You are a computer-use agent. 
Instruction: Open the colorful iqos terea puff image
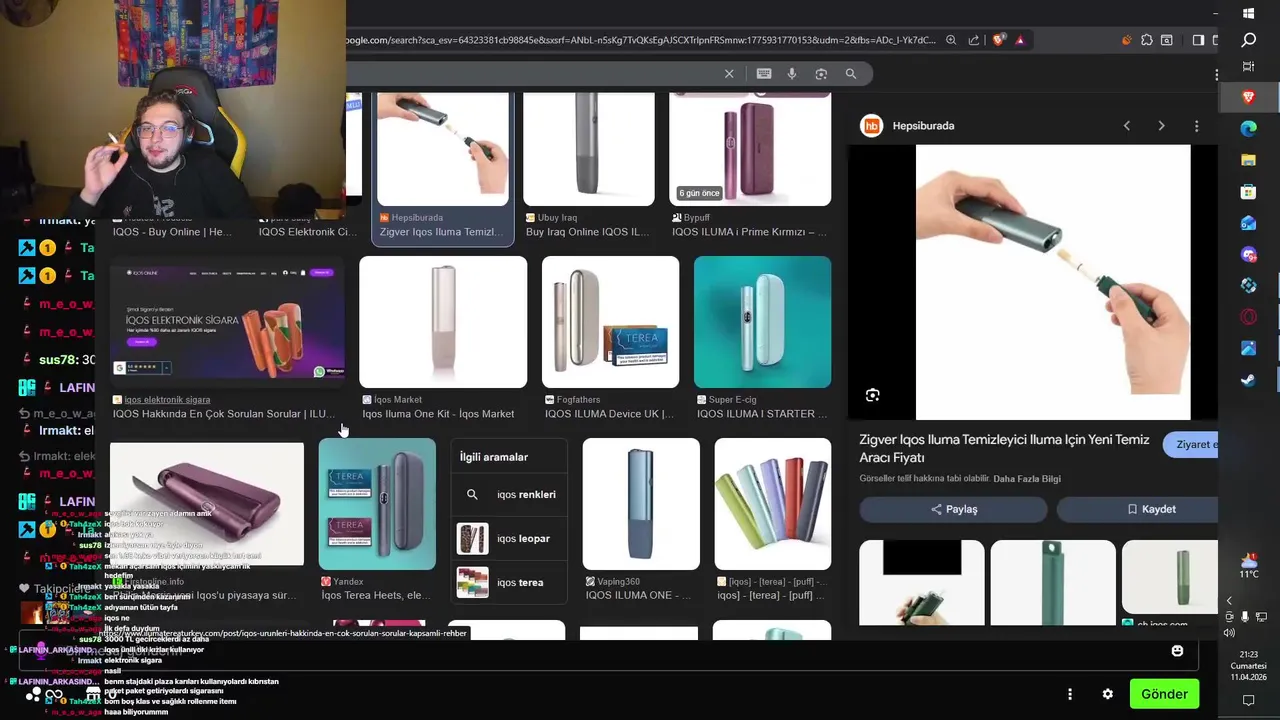coord(772,504)
